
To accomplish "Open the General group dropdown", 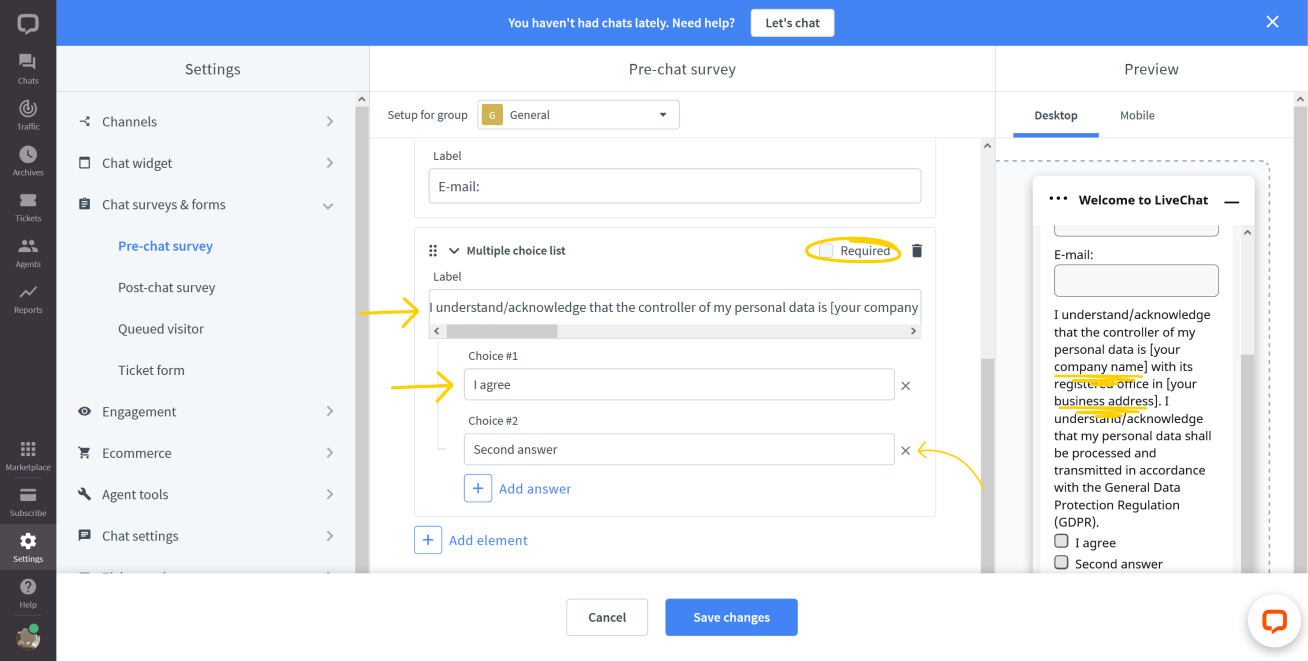I will tap(578, 115).
